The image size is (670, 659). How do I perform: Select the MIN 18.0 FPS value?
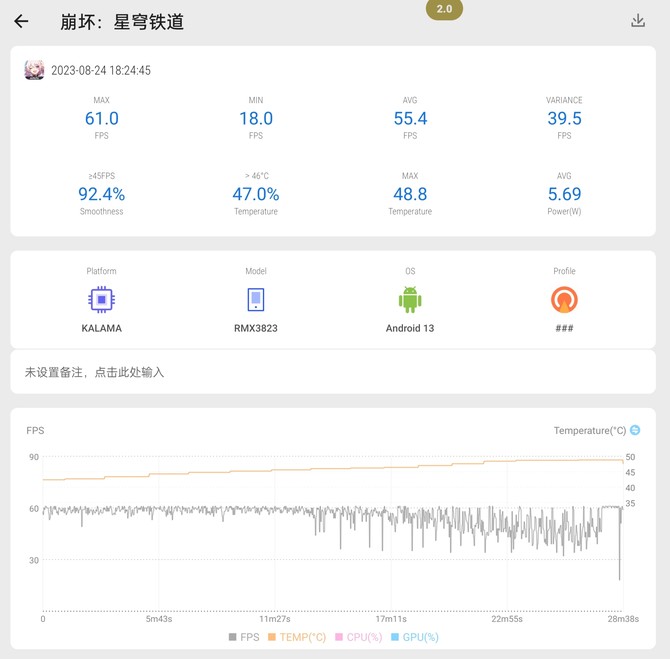(x=256, y=118)
